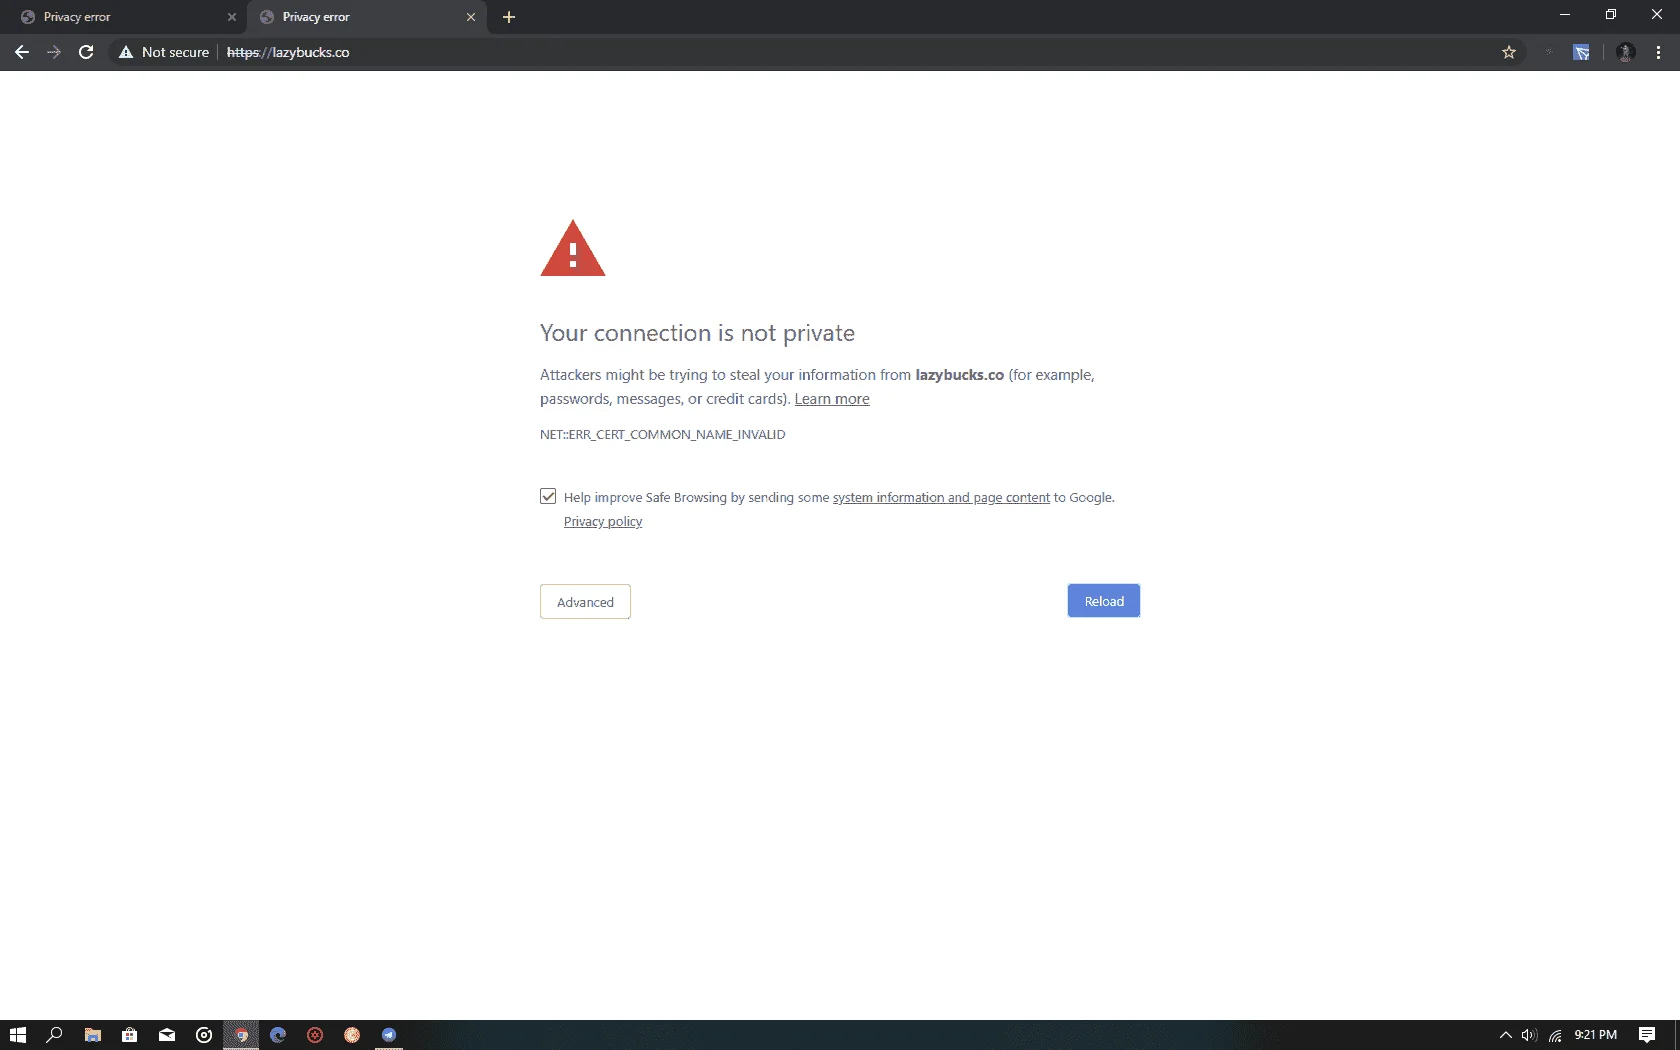Open the network Wi-Fi tray icon
Screen dimensions: 1680x1050
(x=1555, y=1035)
